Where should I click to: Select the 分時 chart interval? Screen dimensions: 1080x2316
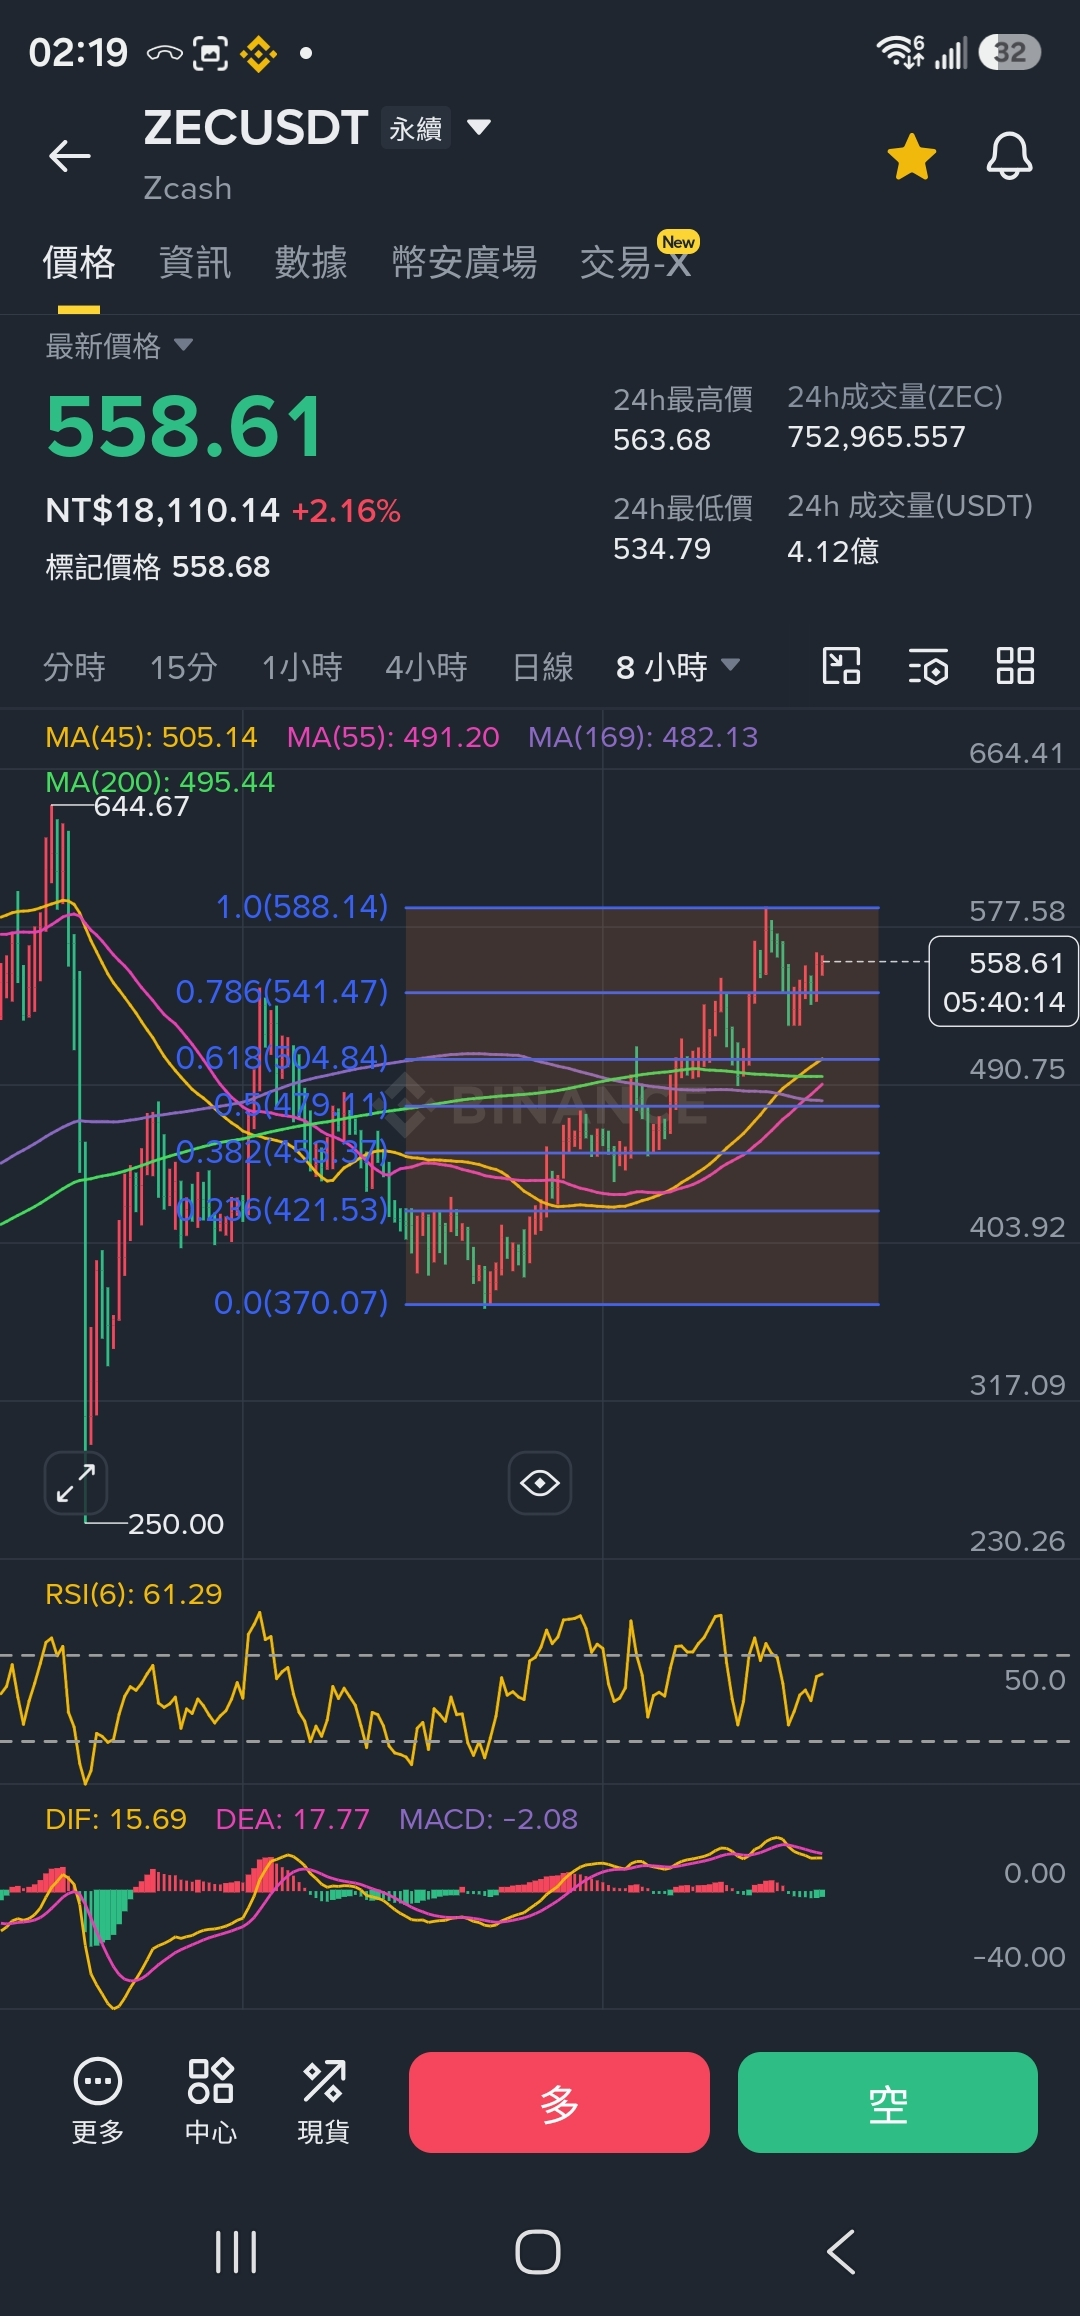tap(74, 667)
